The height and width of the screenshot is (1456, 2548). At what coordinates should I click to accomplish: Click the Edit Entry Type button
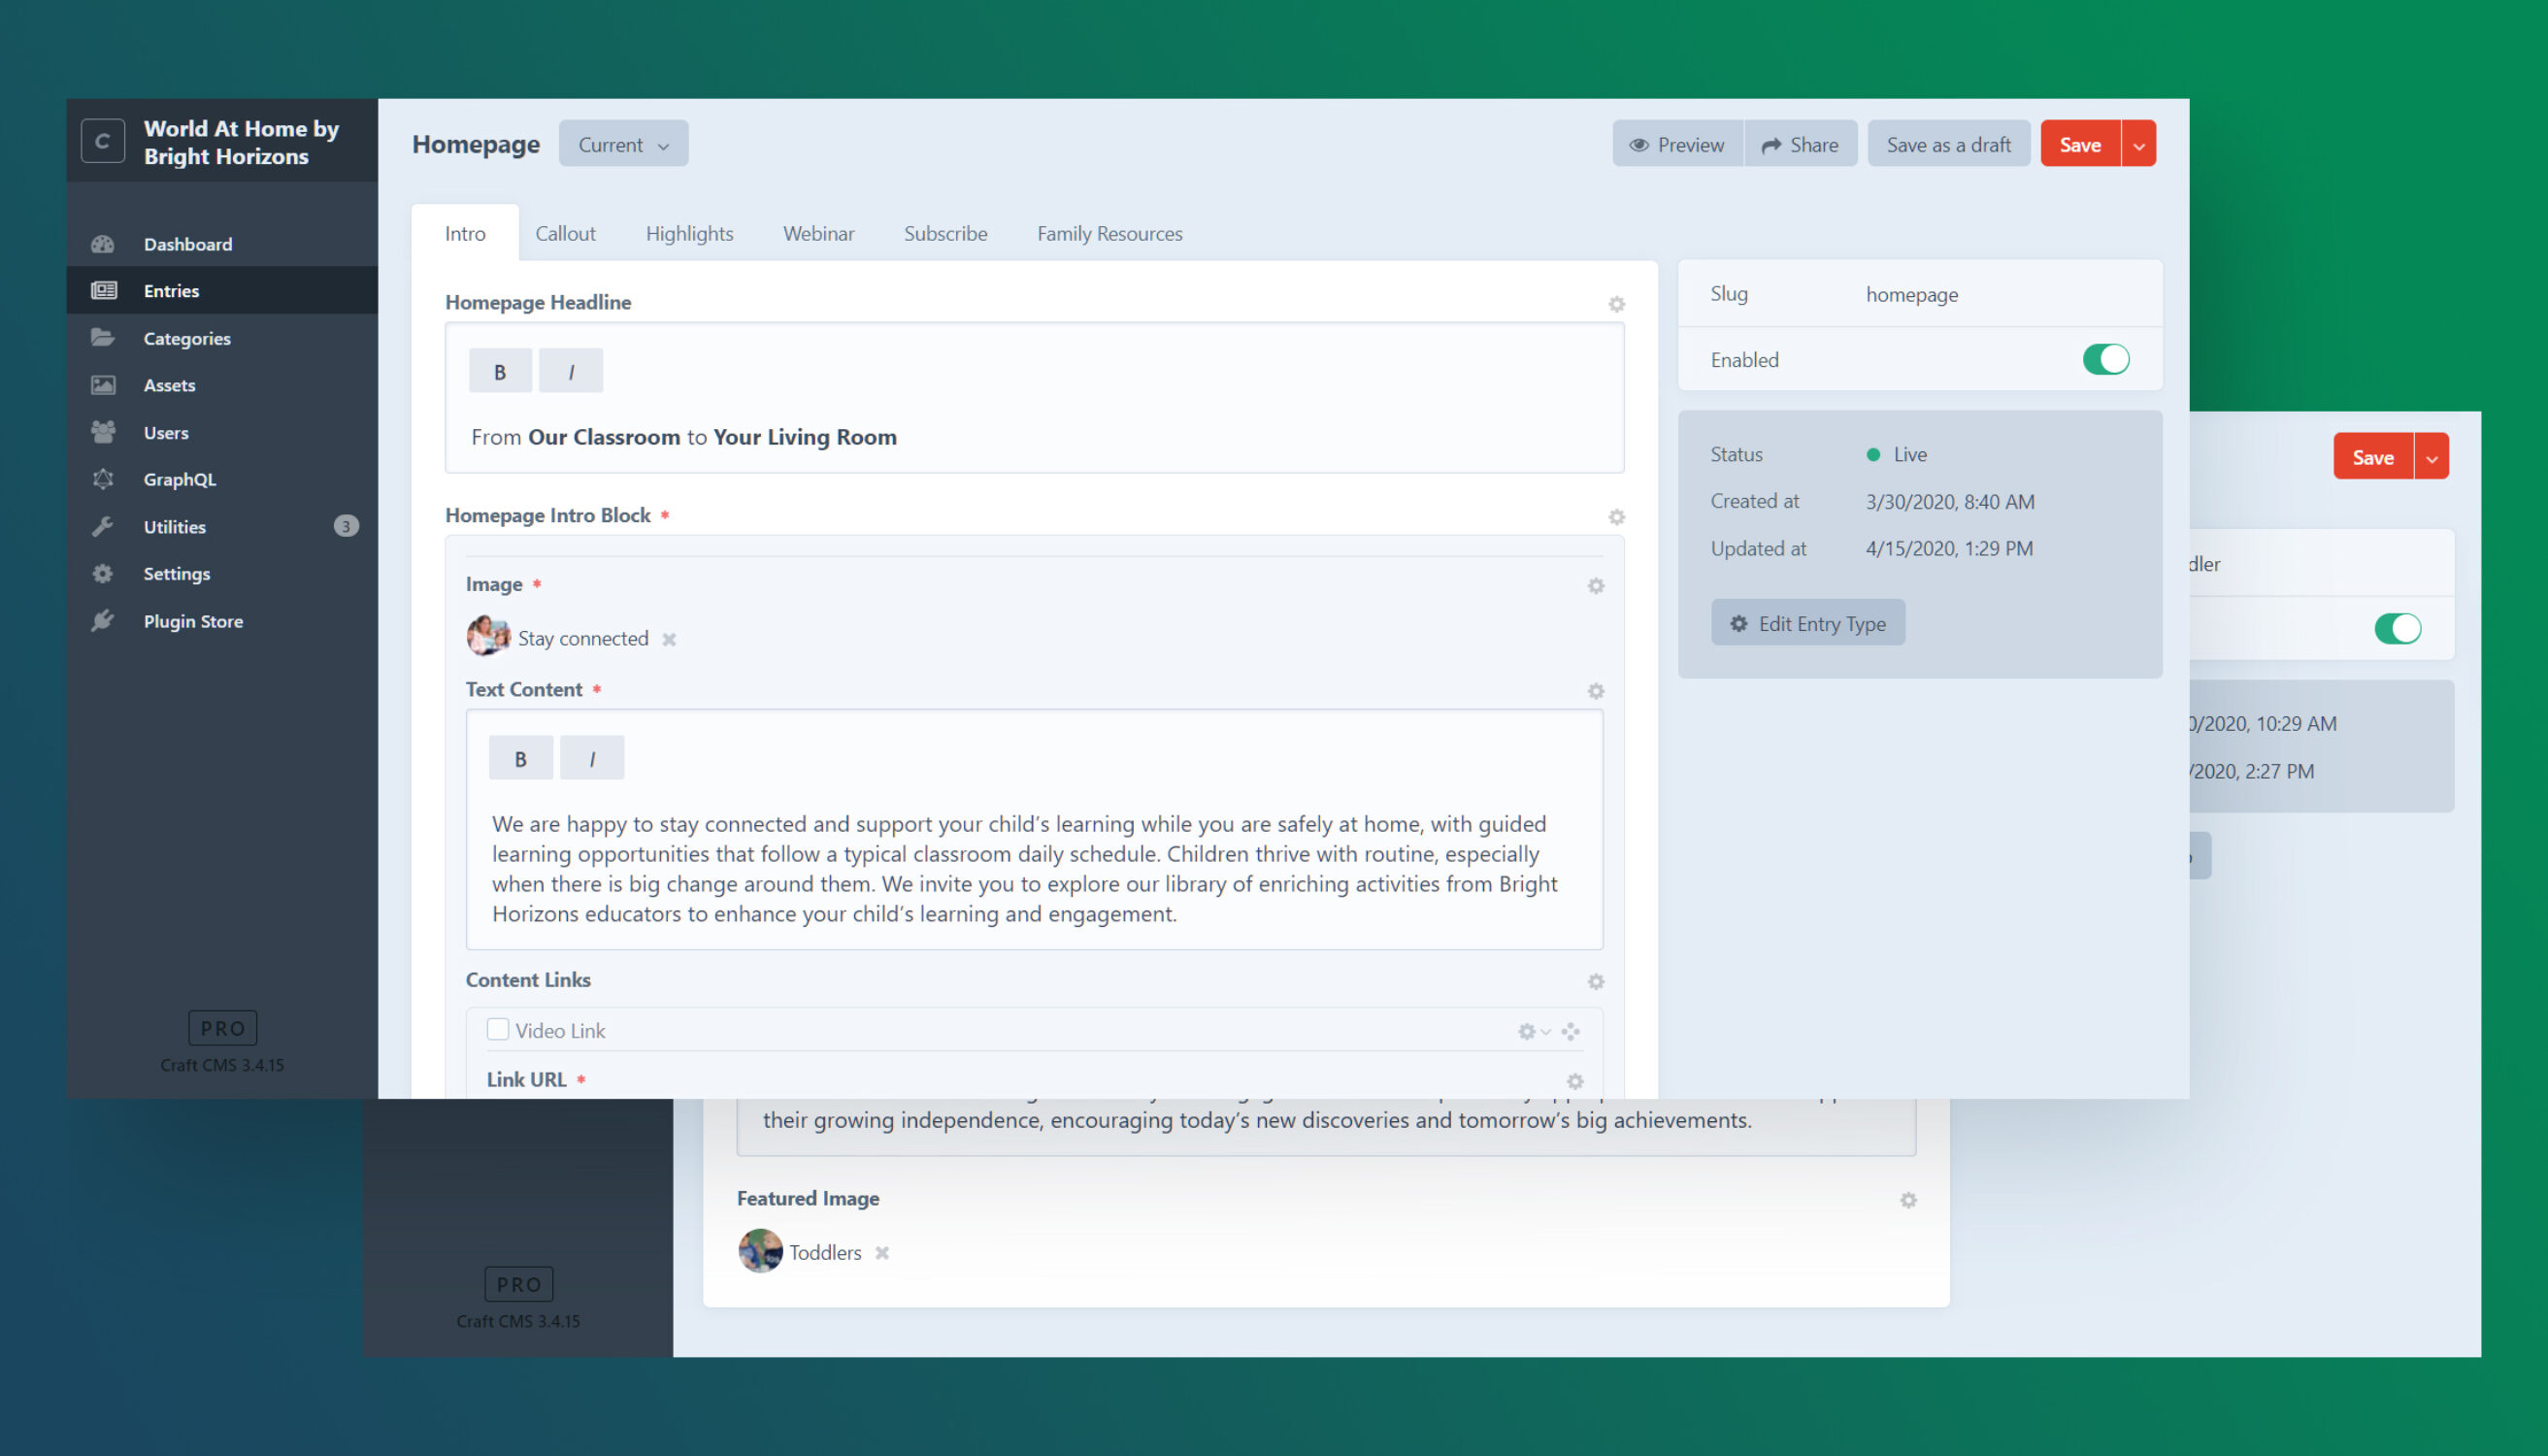click(1808, 623)
